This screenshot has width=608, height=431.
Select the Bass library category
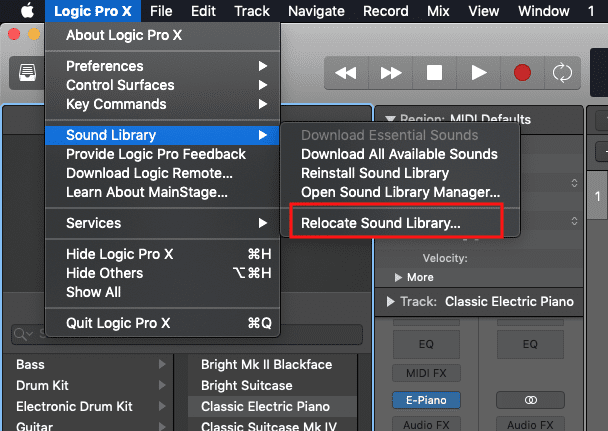coord(88,364)
